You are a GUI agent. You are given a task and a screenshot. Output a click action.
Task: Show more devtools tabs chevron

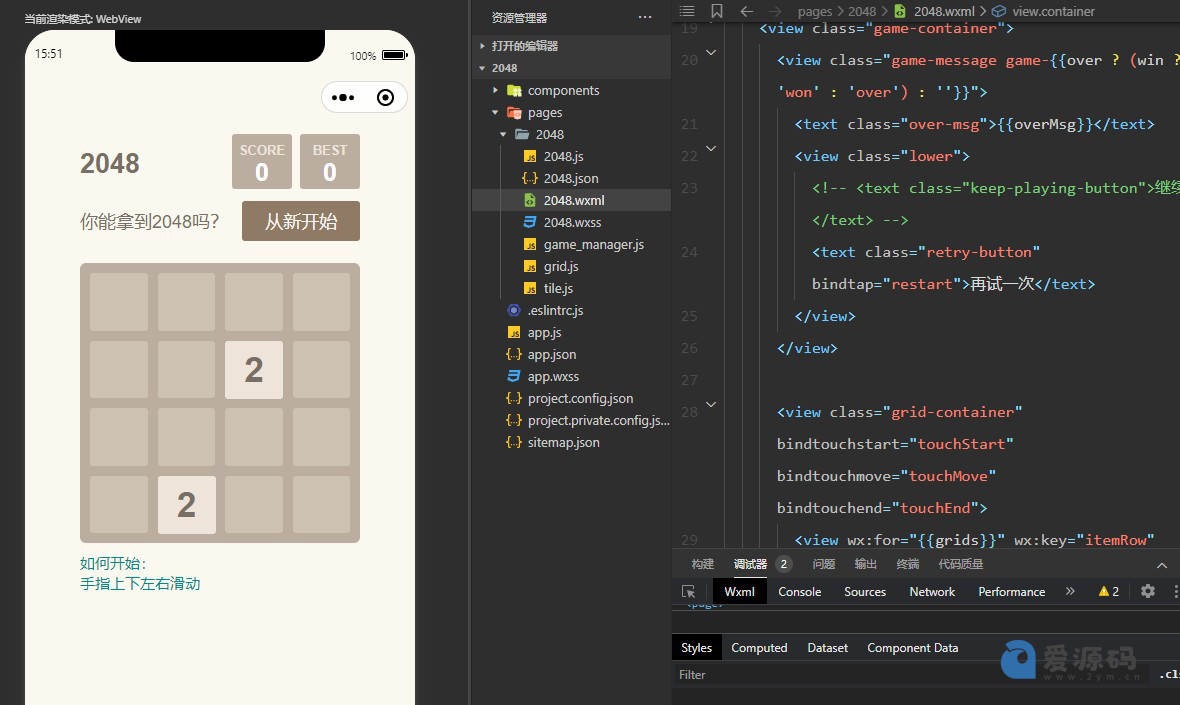tap(1070, 591)
